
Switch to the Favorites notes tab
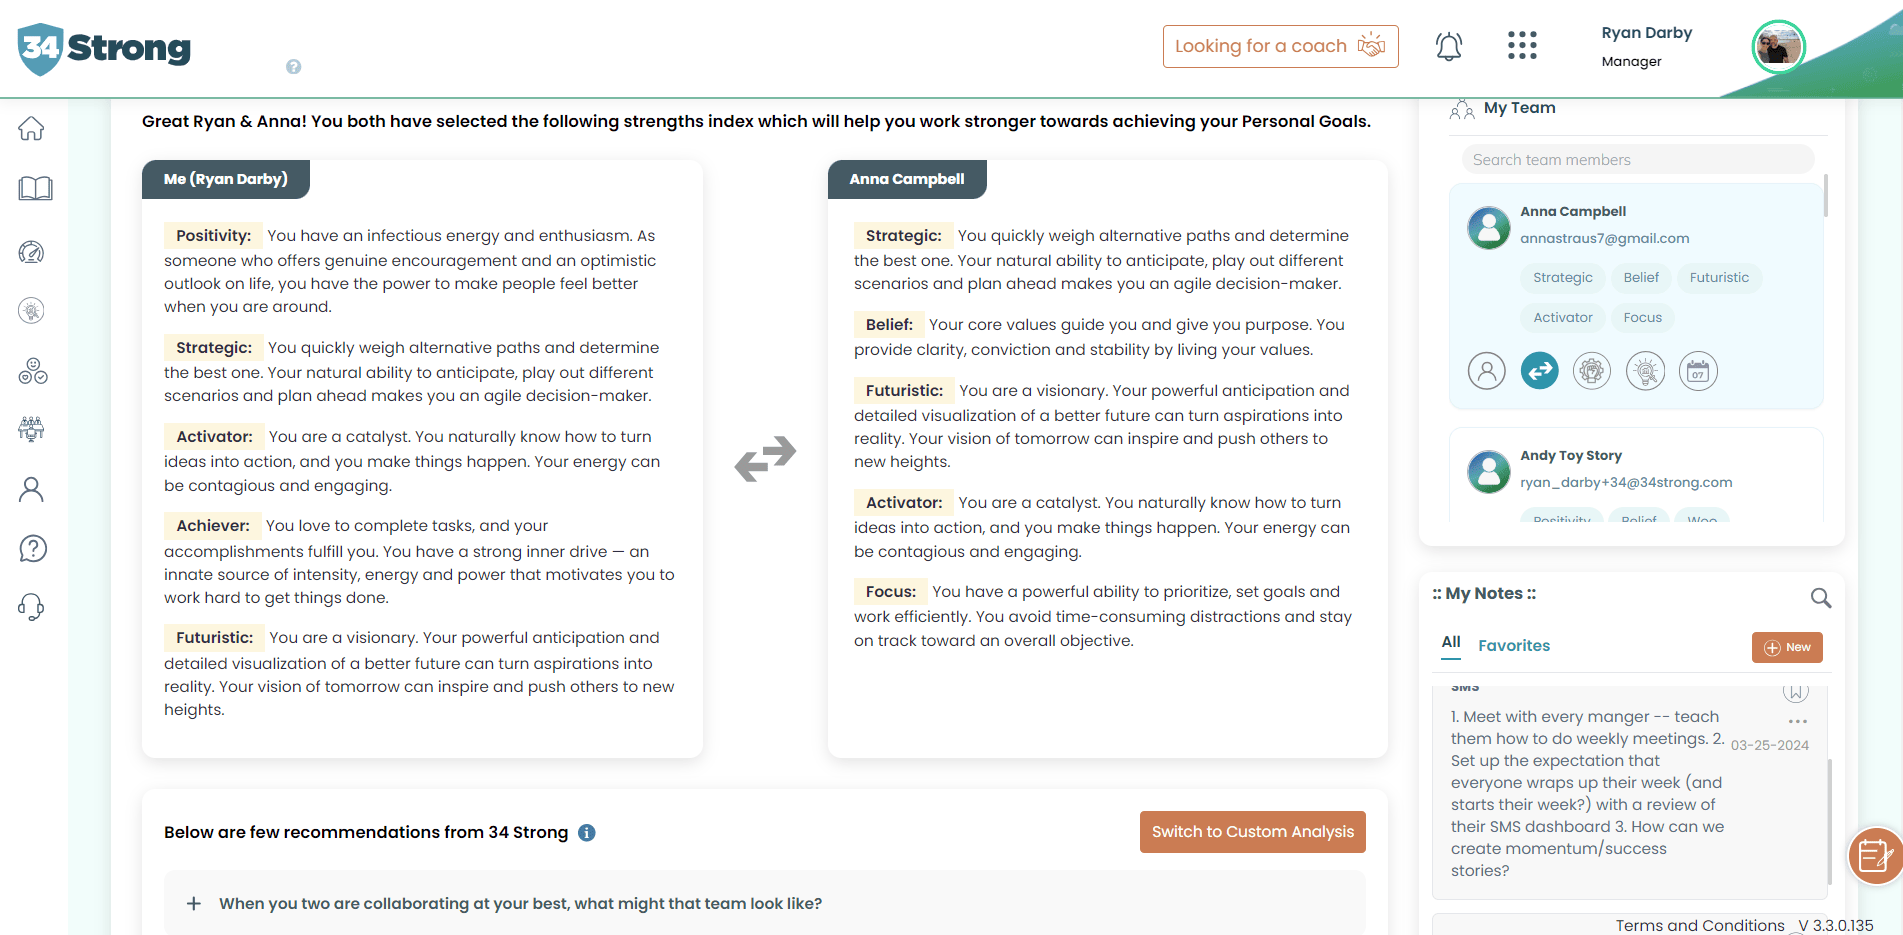[1514, 646]
